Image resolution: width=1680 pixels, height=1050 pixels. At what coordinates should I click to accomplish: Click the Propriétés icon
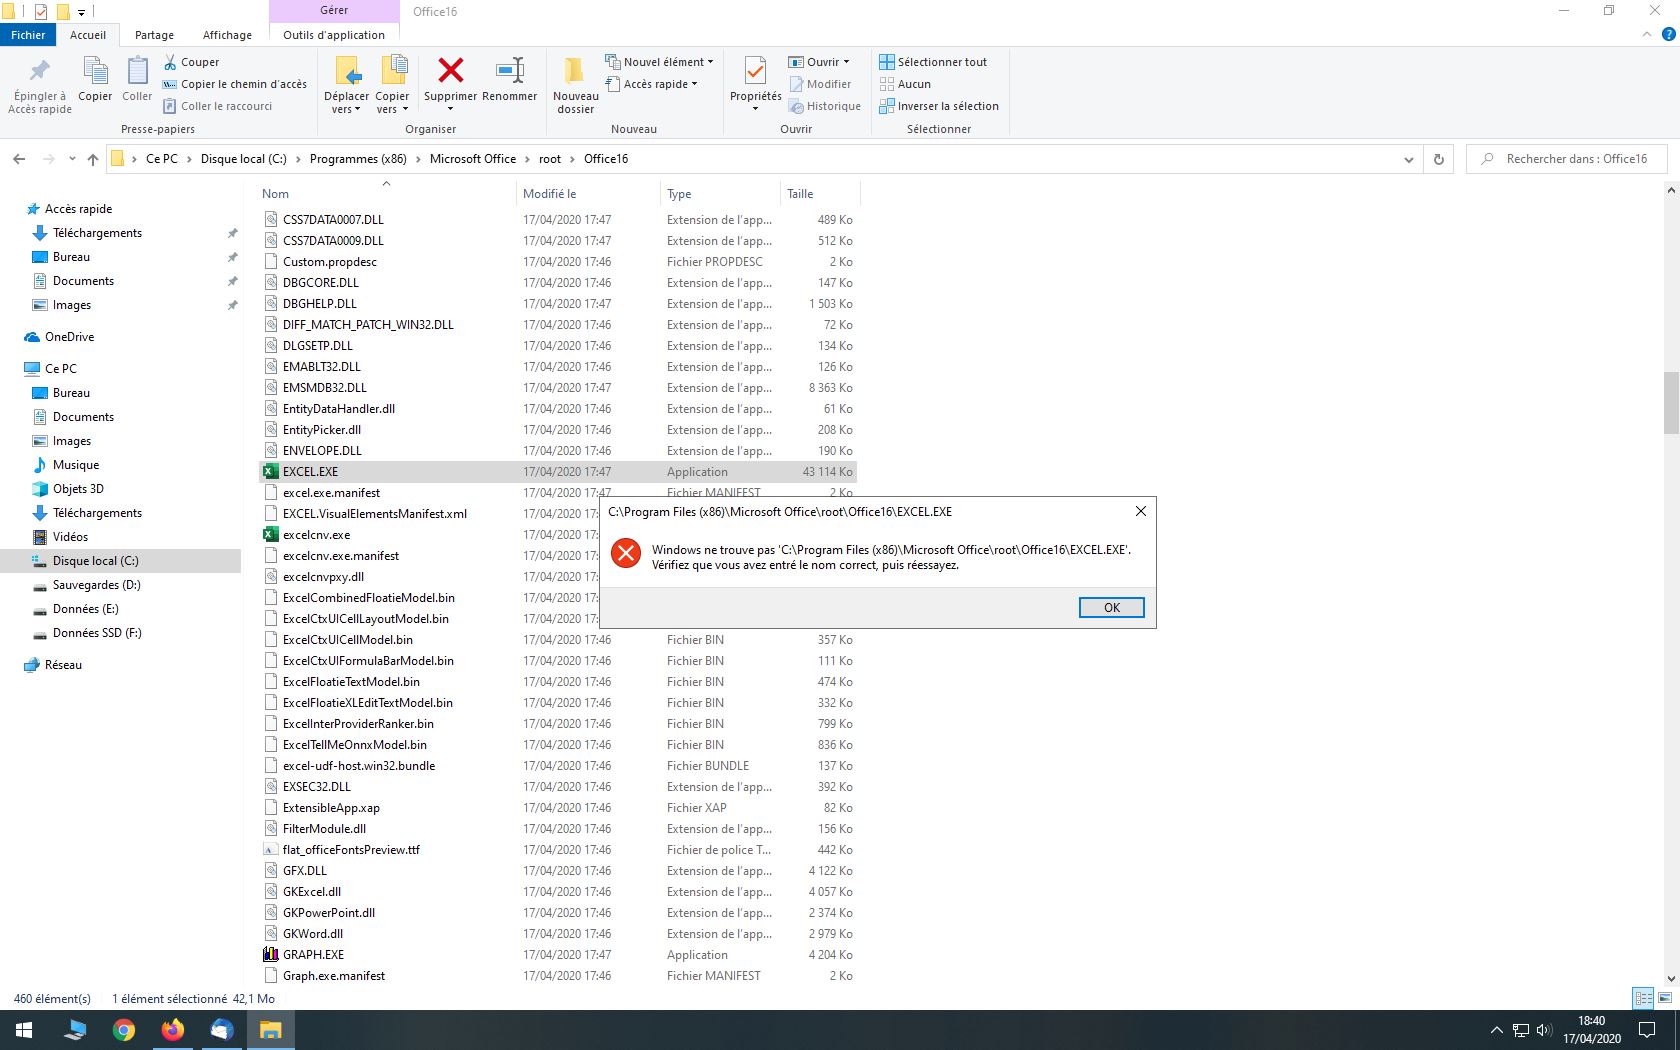(755, 72)
